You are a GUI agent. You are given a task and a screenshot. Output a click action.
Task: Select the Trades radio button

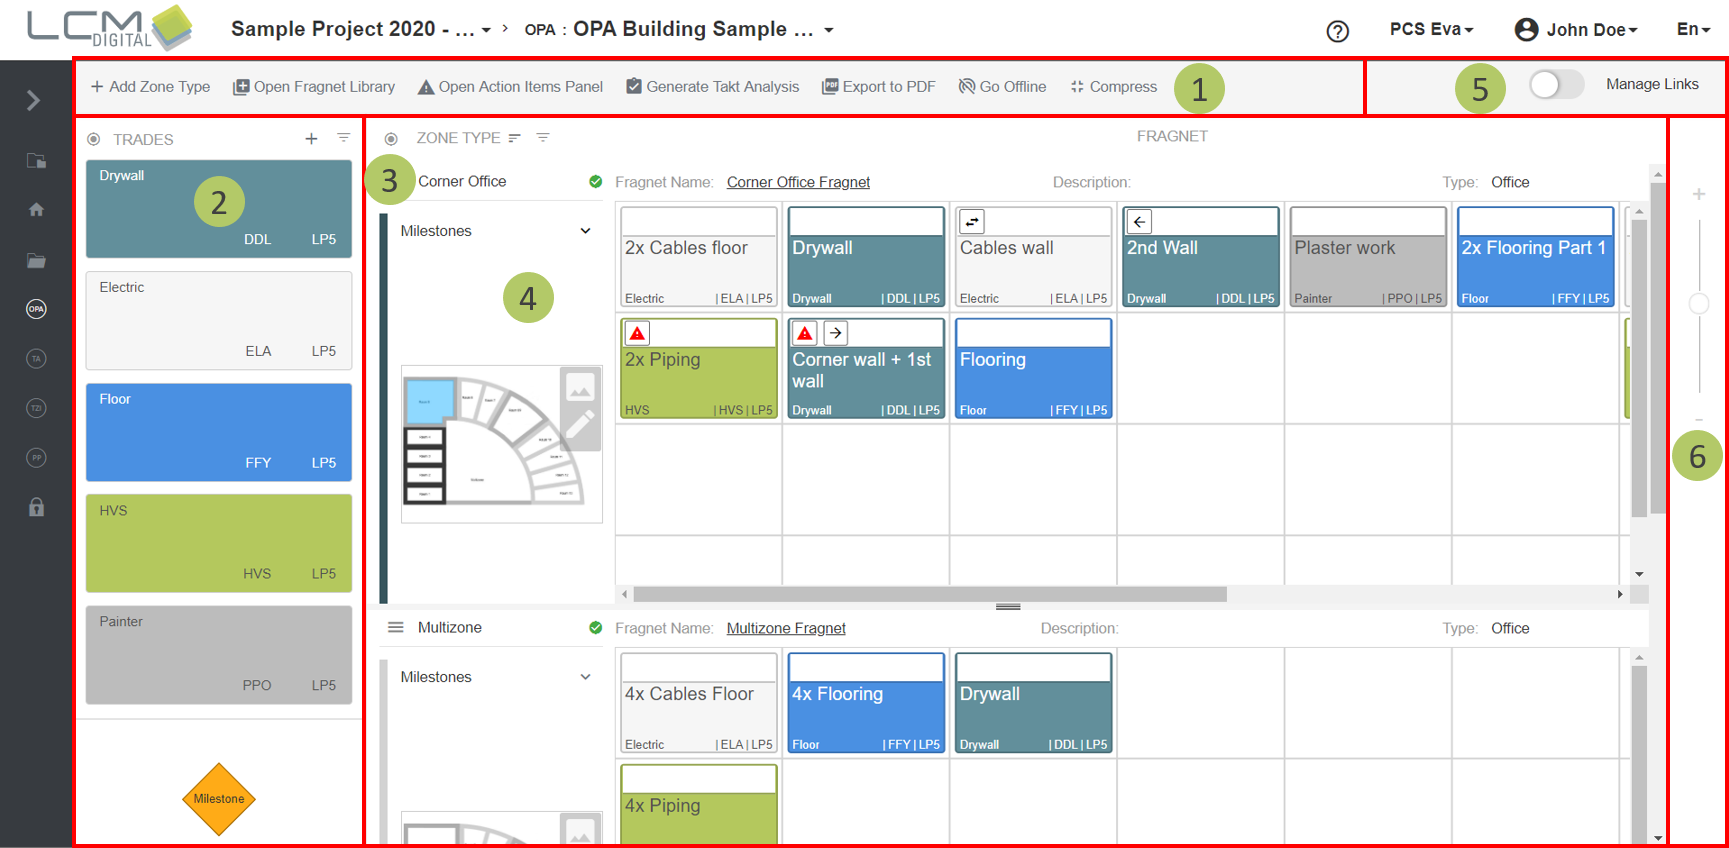coord(94,140)
